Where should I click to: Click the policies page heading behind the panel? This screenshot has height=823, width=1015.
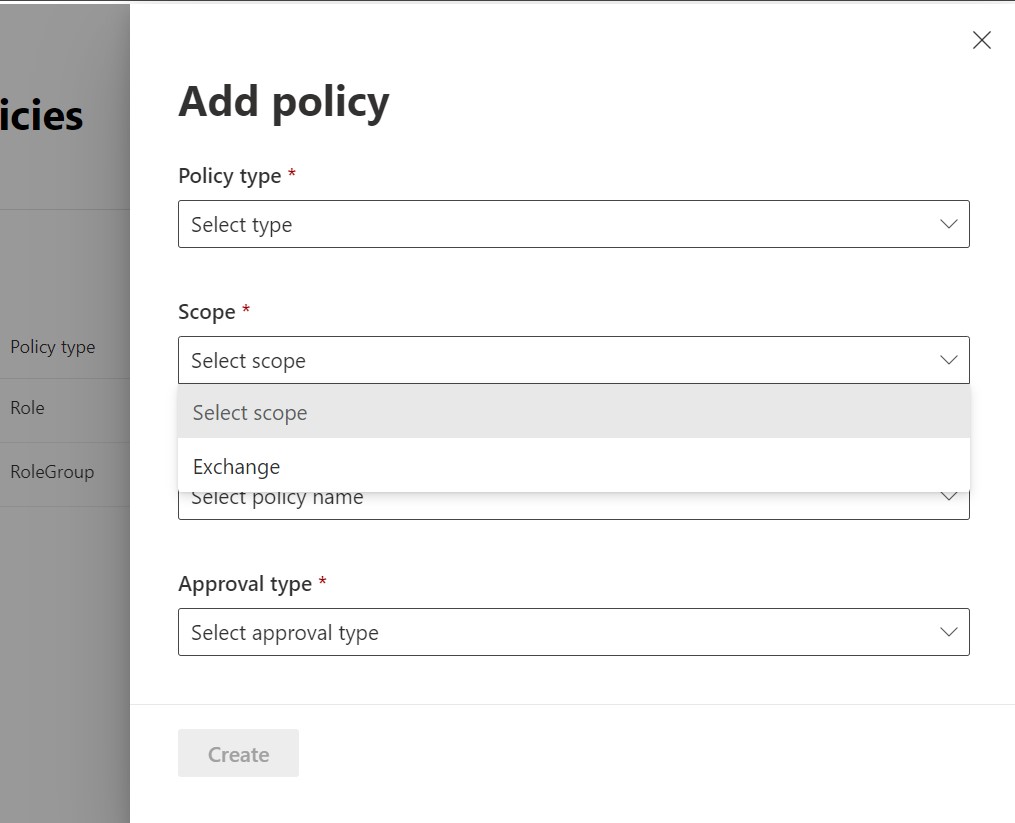point(42,116)
